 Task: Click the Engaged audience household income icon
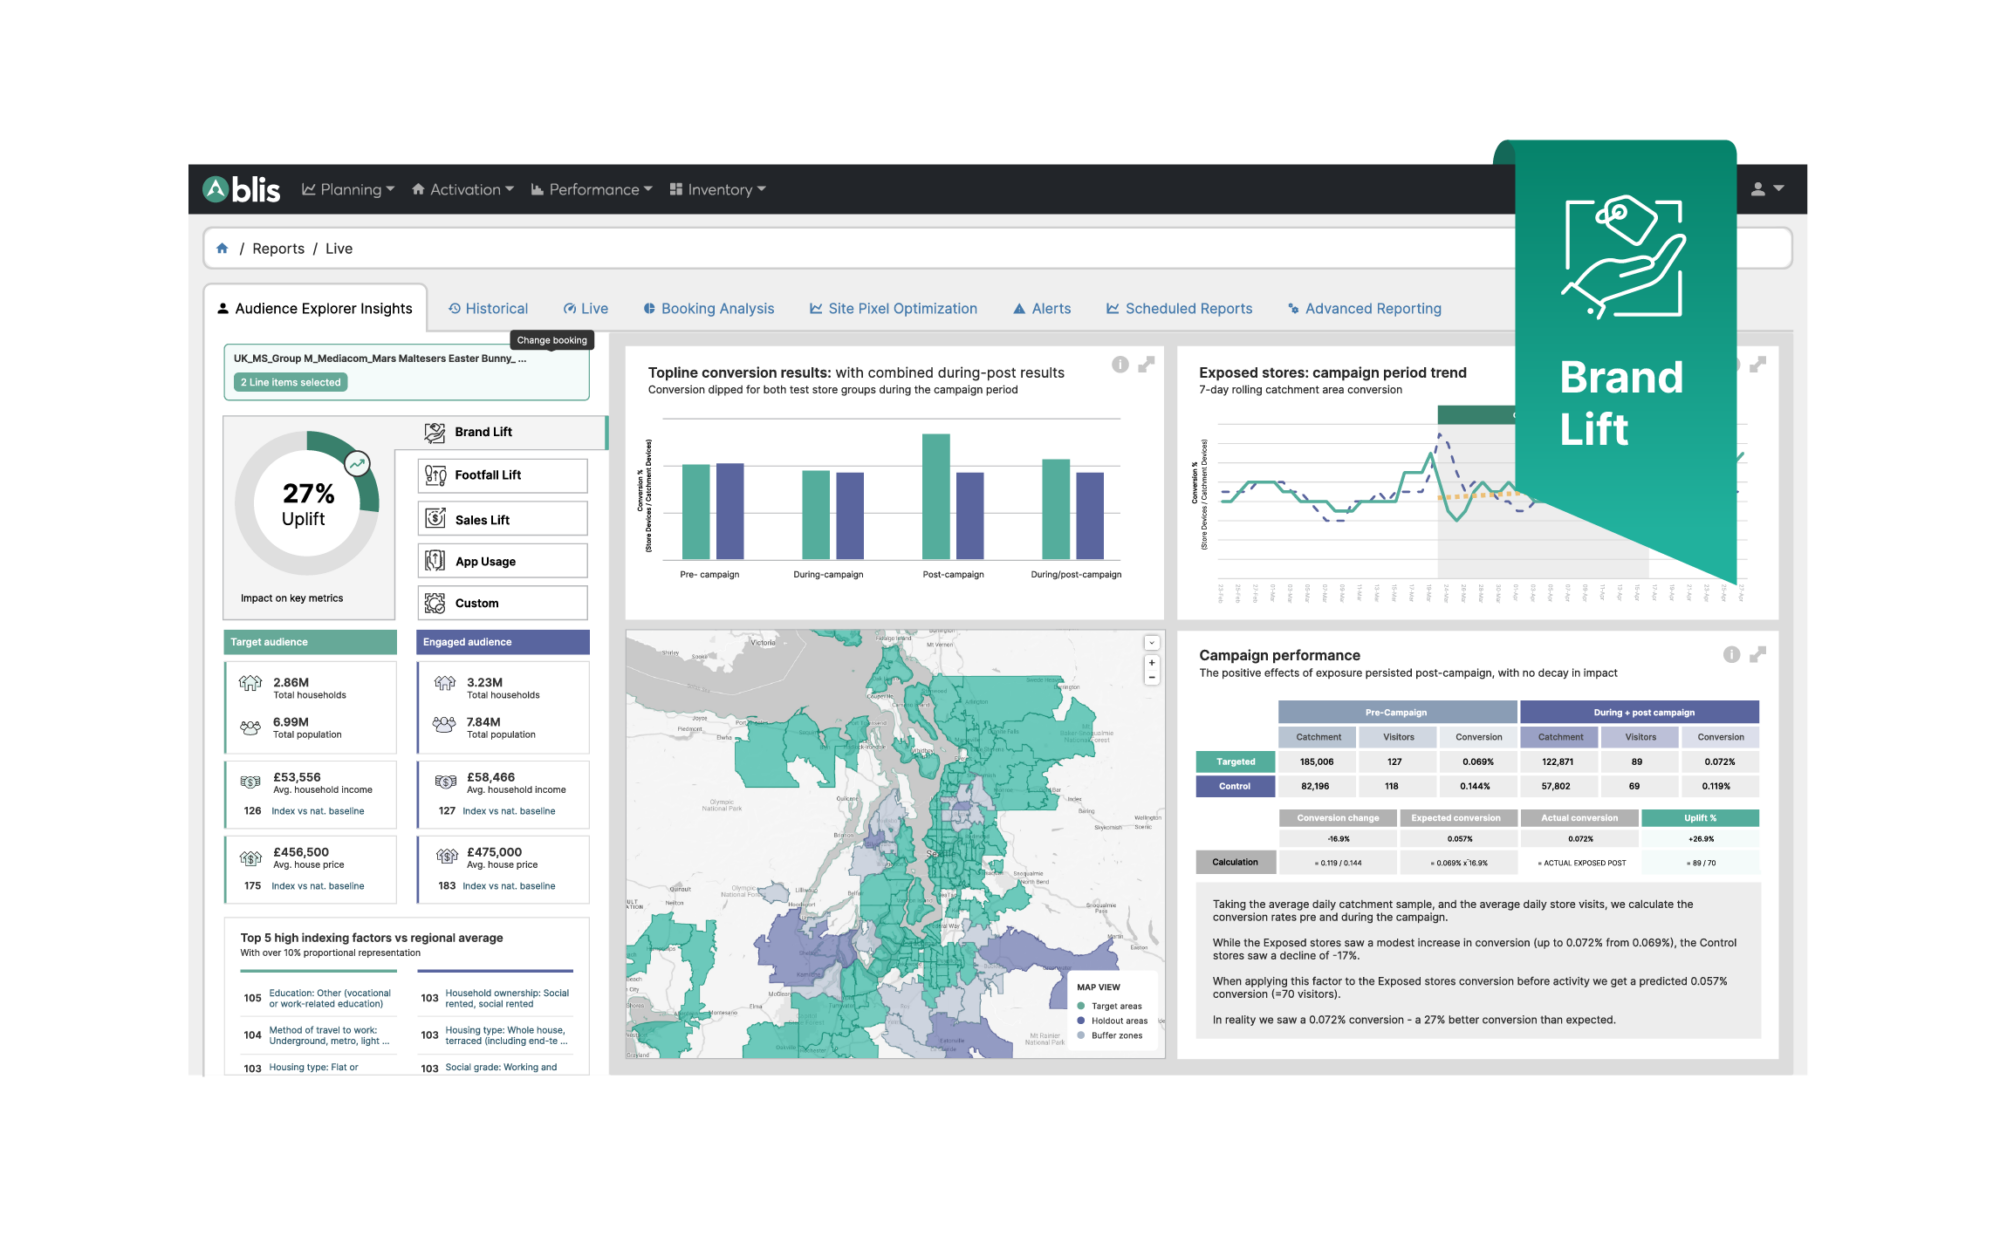(x=445, y=781)
